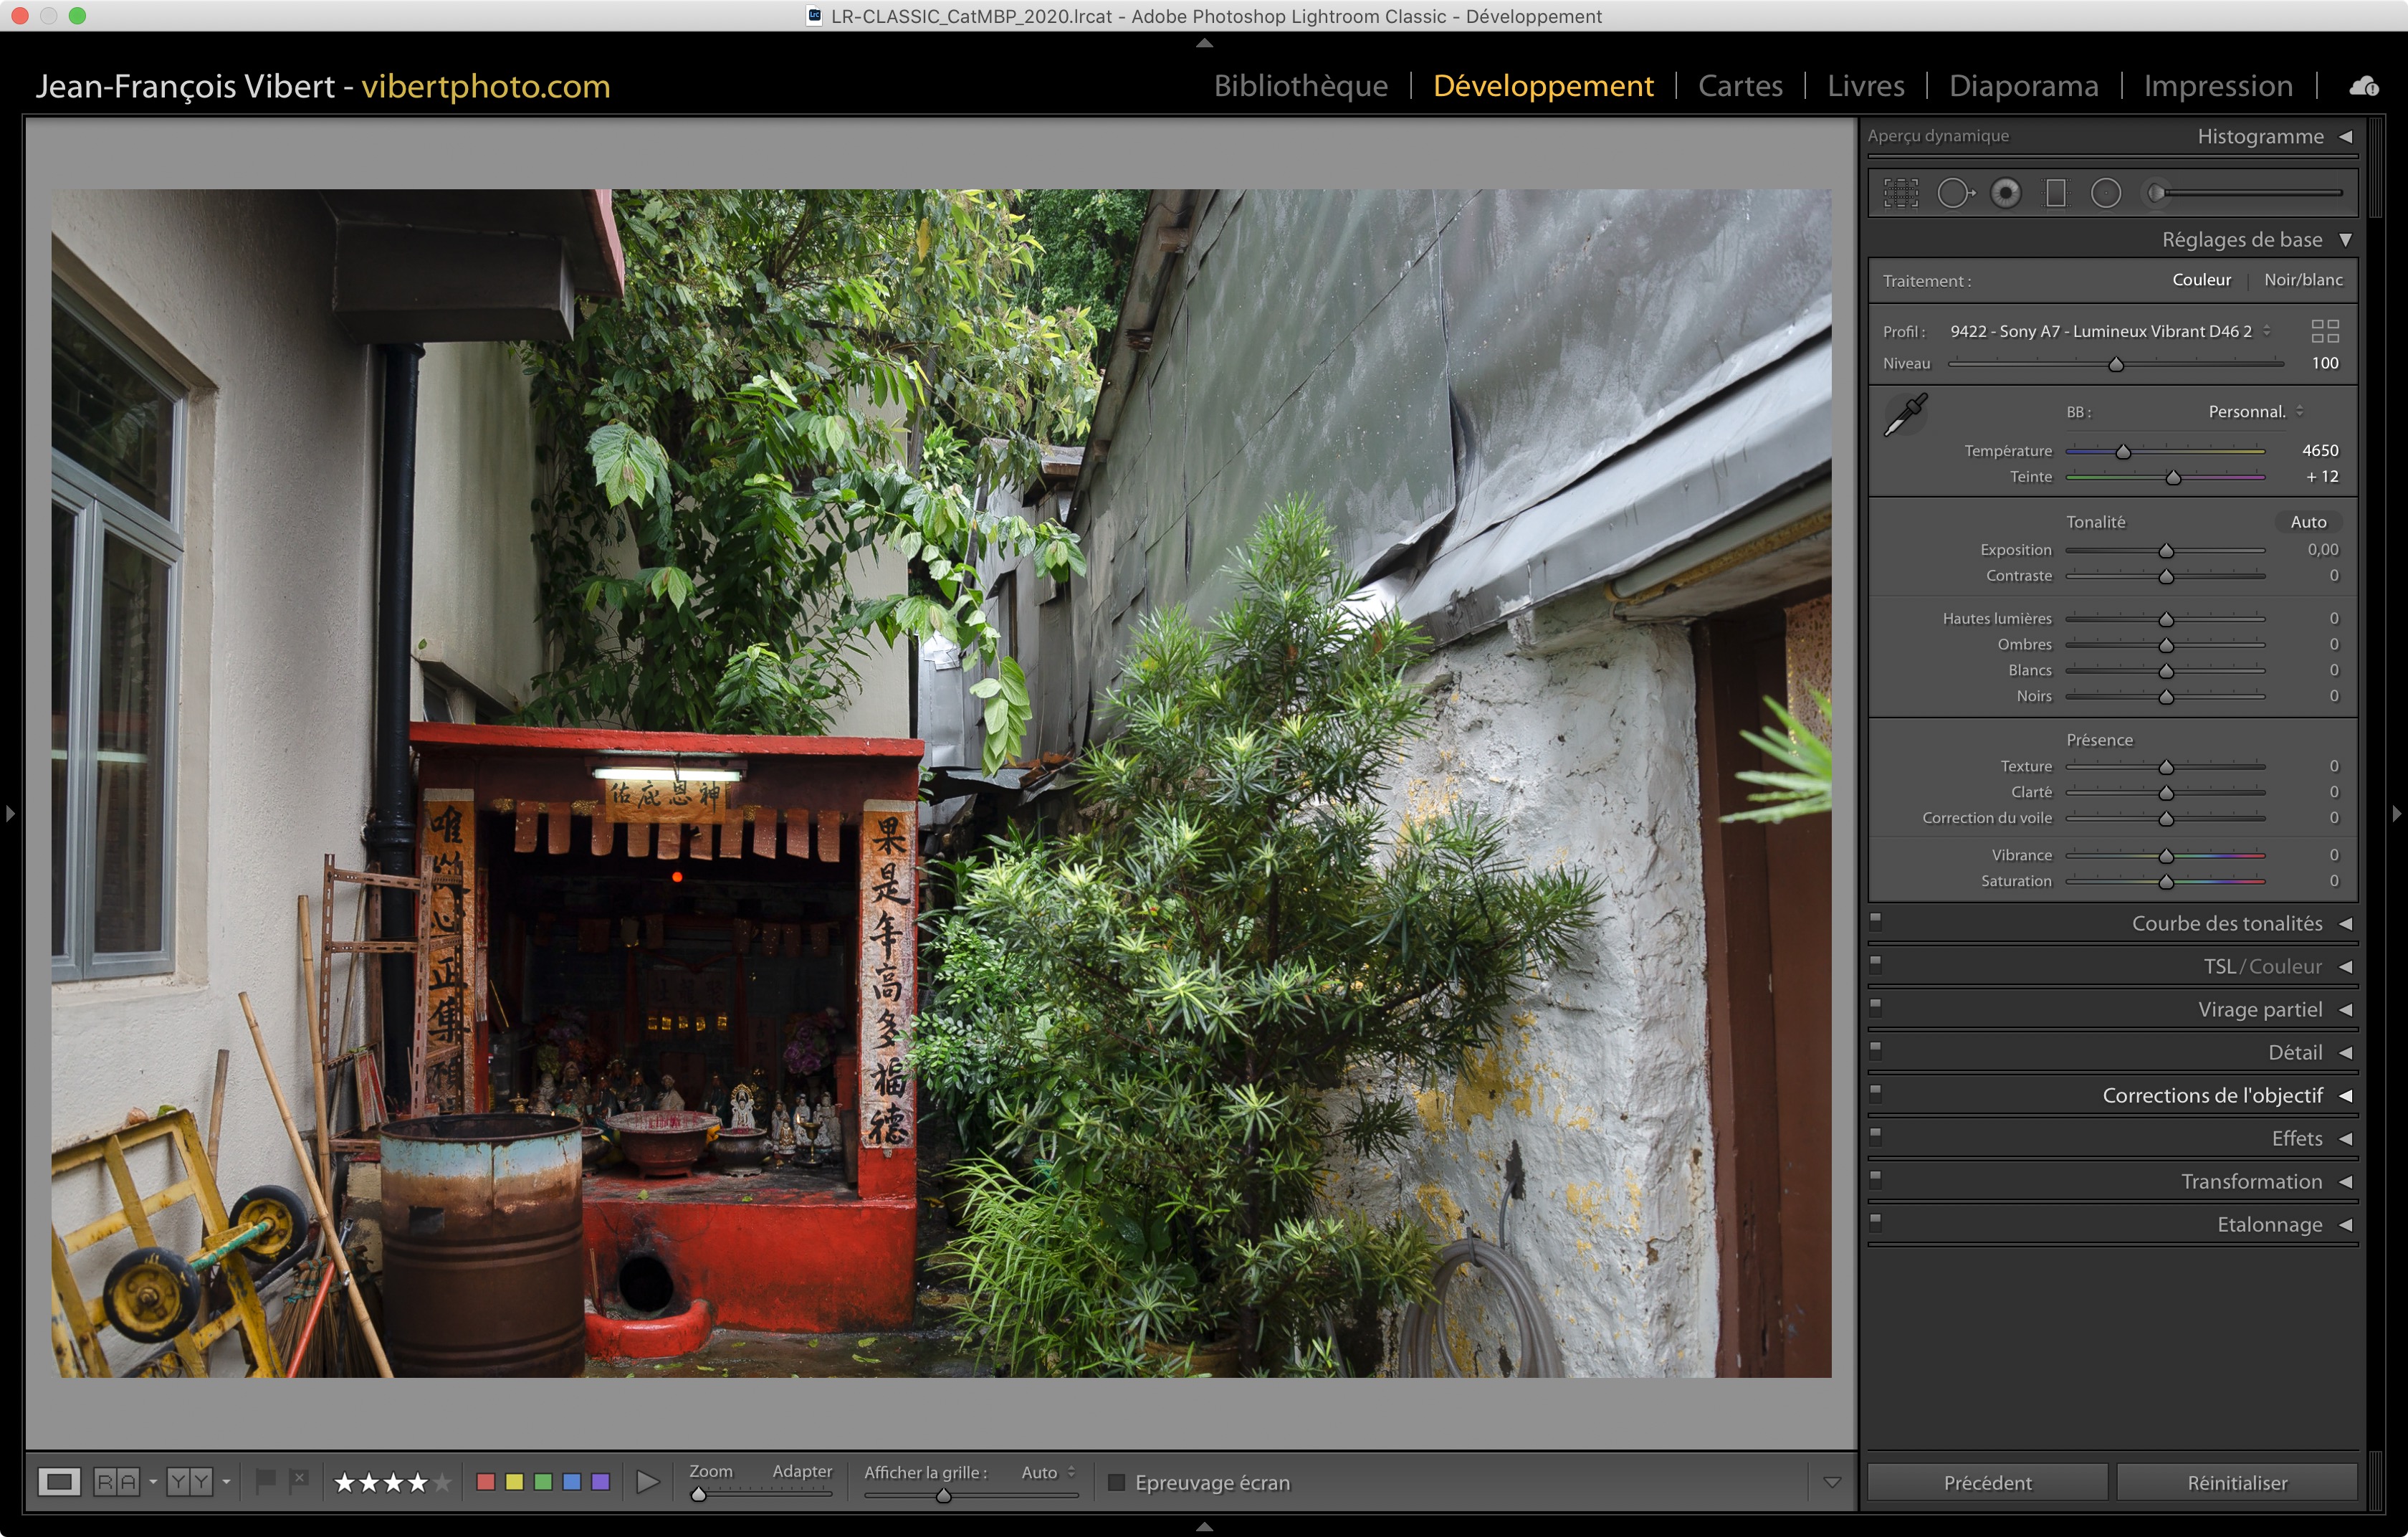Click the Exposition slider handle

[x=2166, y=551]
